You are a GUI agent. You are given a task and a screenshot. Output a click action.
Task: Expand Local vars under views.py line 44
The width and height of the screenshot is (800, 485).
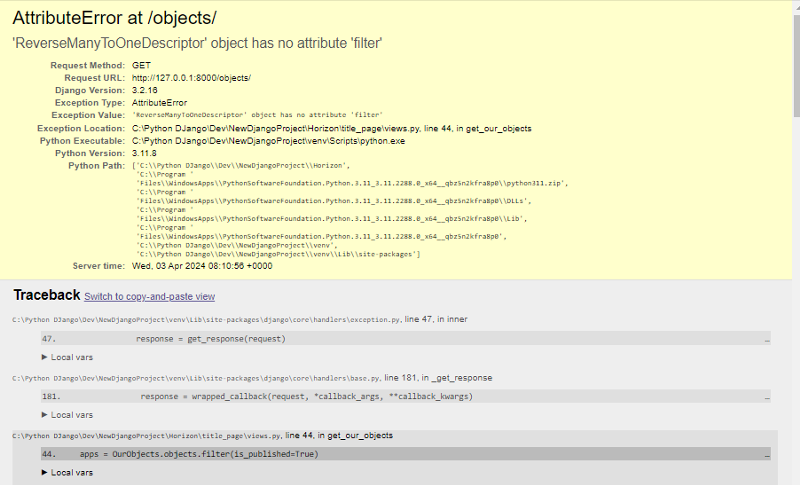point(67,472)
